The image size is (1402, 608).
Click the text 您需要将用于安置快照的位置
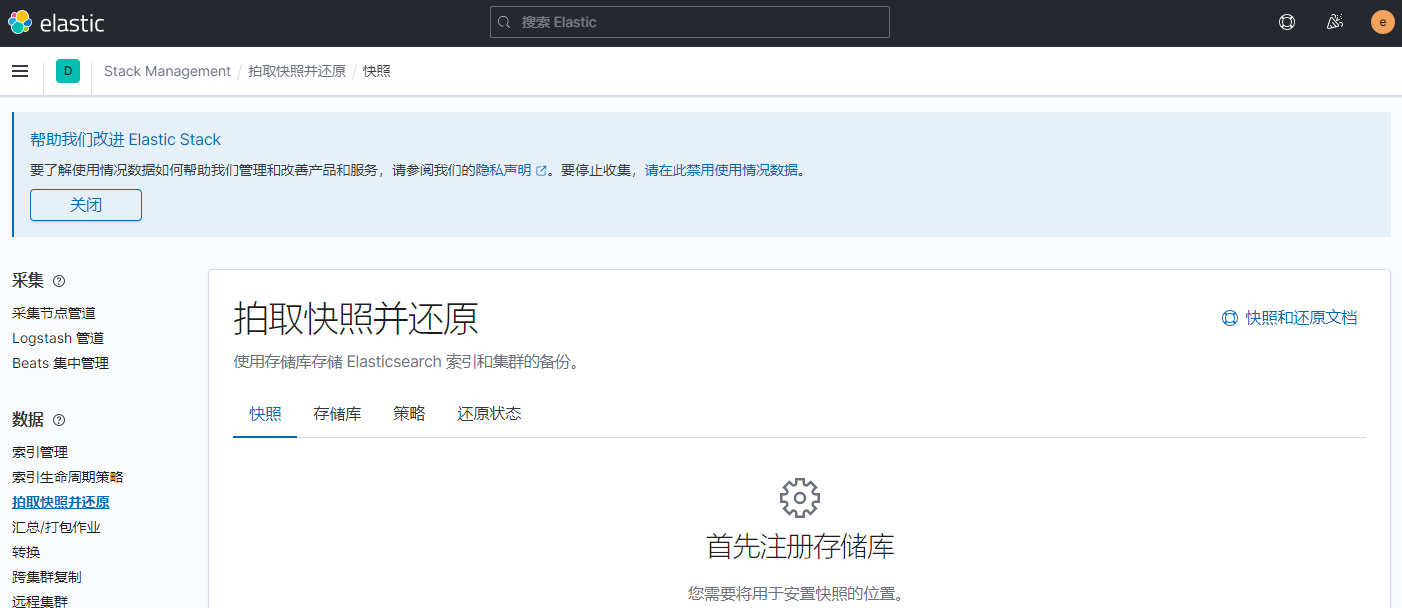pyautogui.click(x=796, y=594)
